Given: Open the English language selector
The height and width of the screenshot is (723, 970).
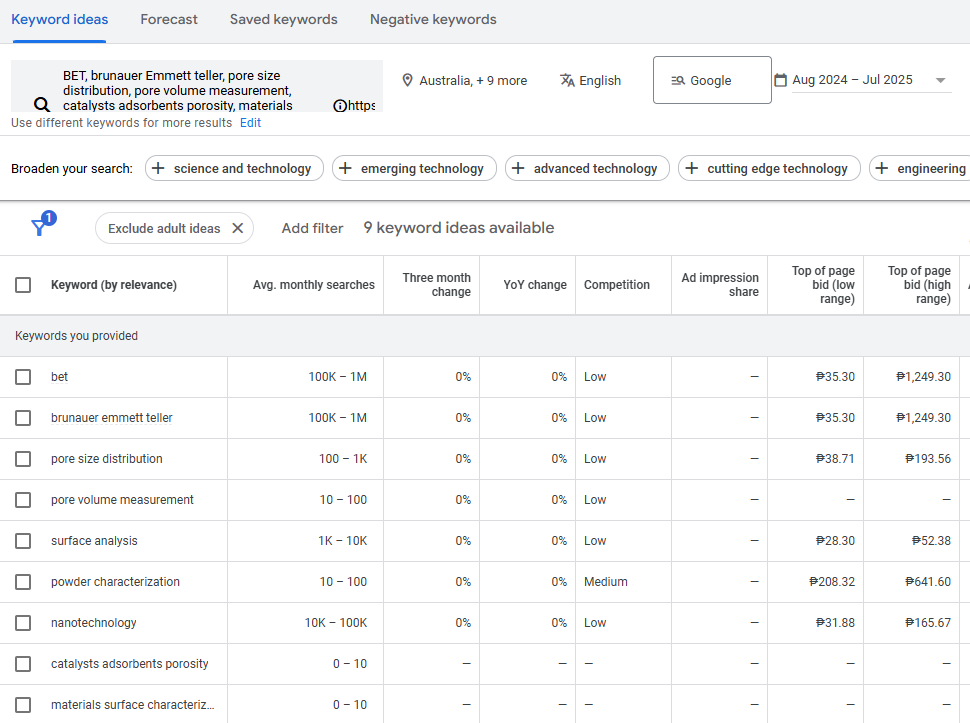Looking at the screenshot, I should click(x=599, y=80).
